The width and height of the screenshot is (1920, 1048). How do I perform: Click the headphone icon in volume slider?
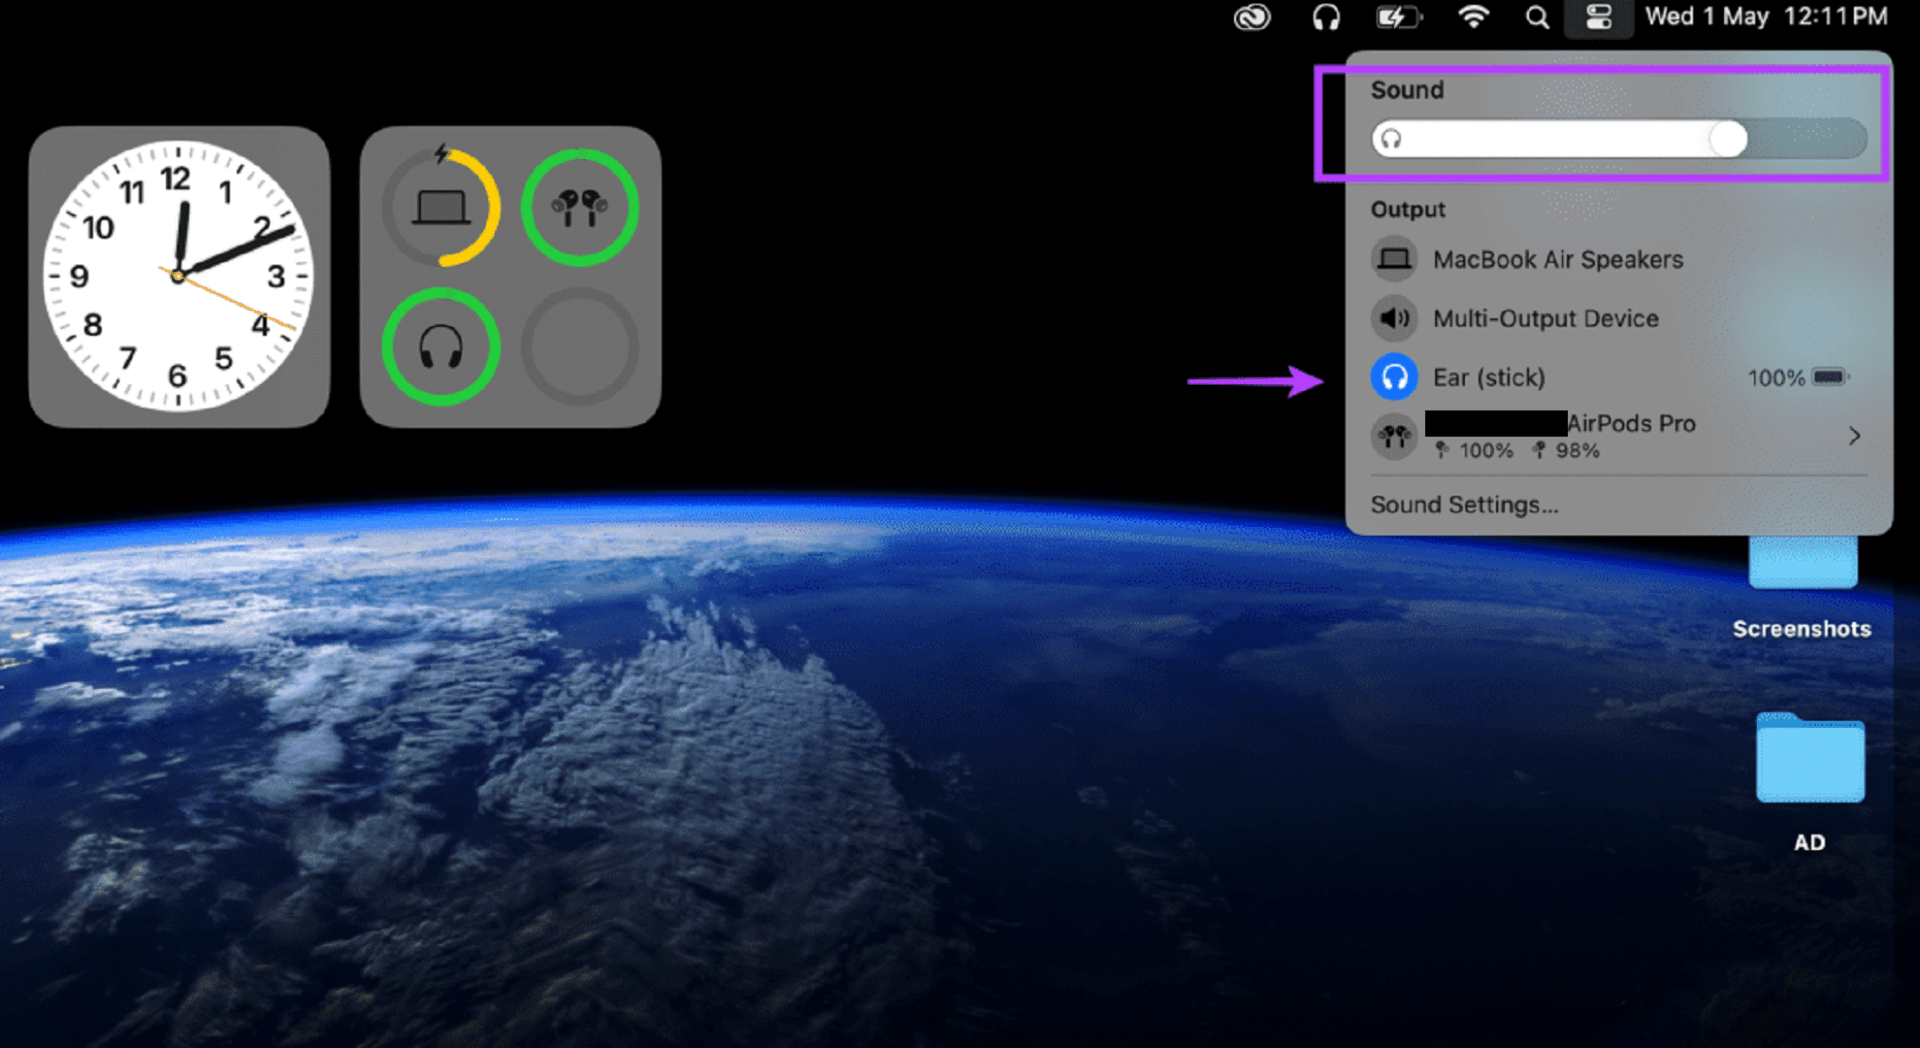click(1392, 139)
